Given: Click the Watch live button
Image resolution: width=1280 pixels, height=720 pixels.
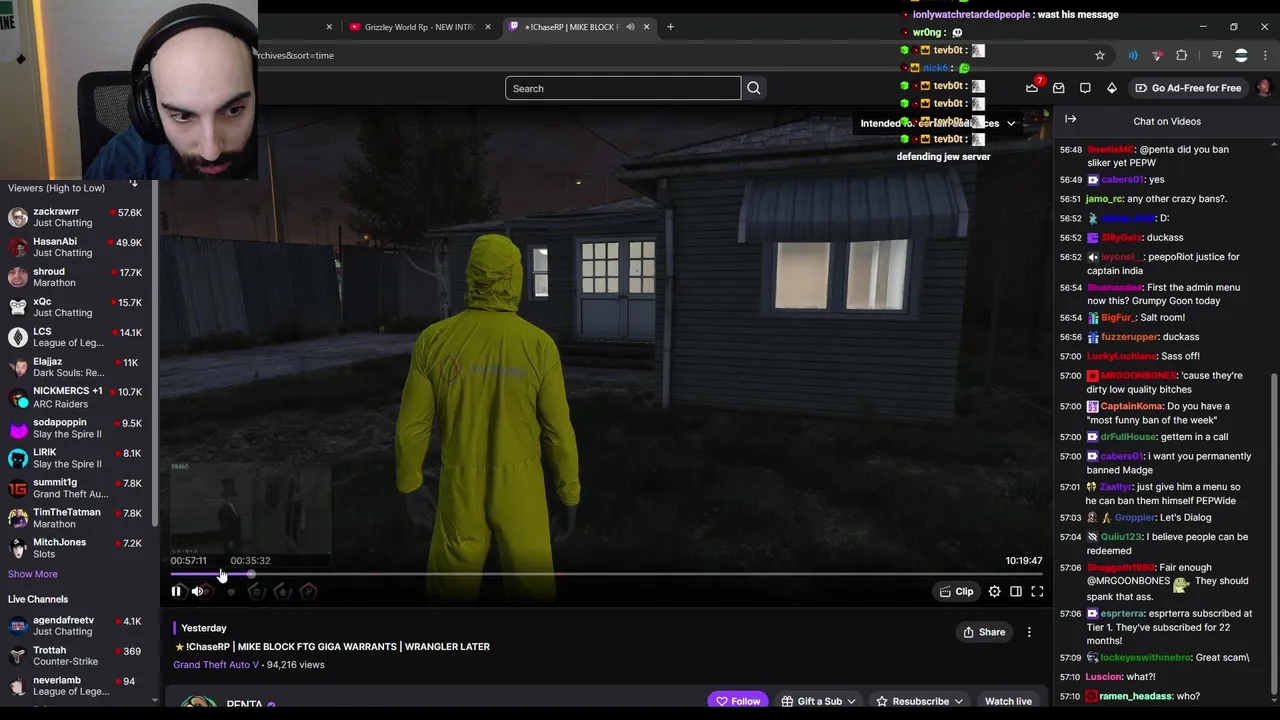Looking at the screenshot, I should [1008, 701].
